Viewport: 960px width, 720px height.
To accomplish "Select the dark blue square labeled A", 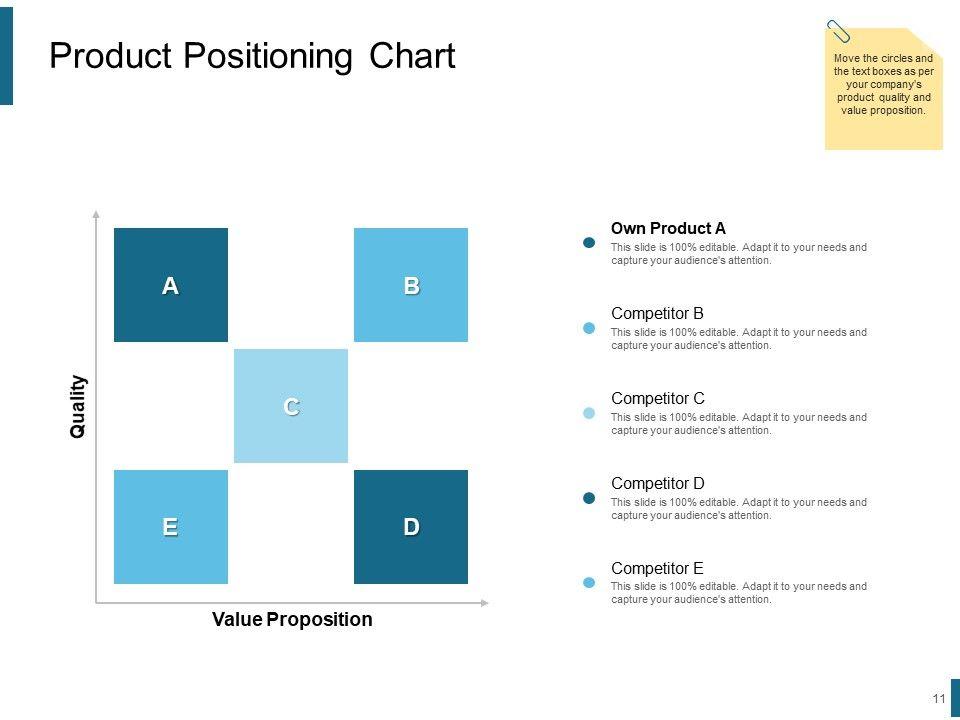I will tap(171, 285).
